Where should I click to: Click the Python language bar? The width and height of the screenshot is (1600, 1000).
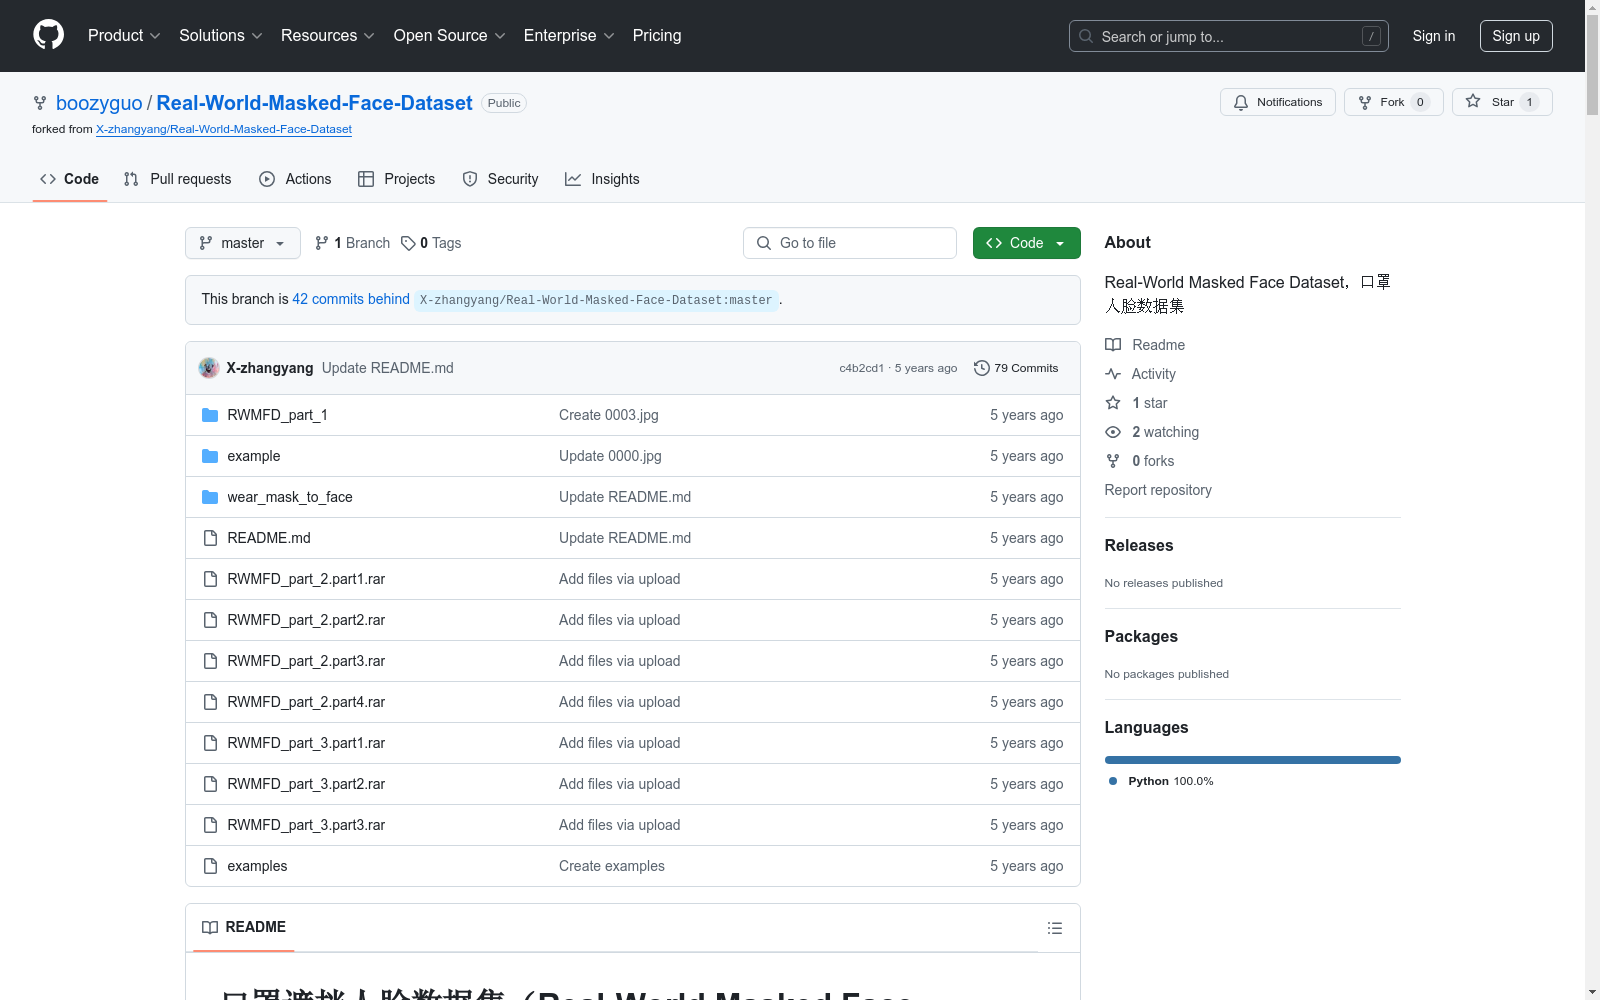coord(1252,760)
